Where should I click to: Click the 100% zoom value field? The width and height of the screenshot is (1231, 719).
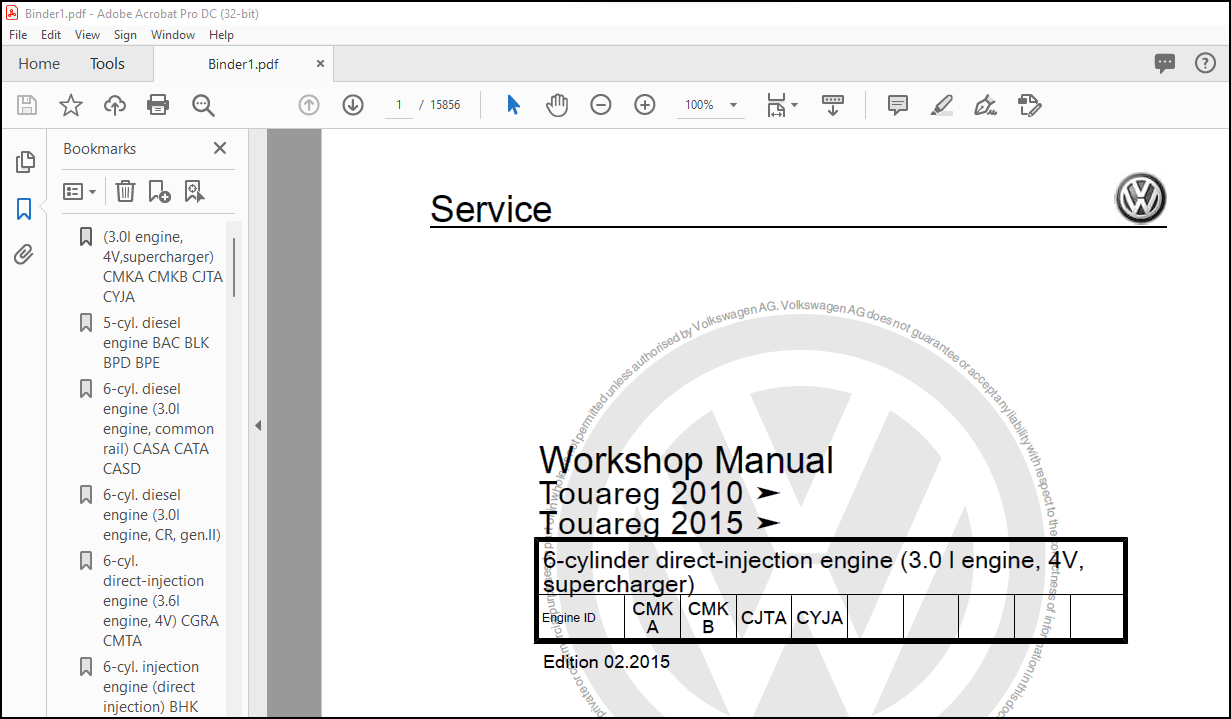700,105
